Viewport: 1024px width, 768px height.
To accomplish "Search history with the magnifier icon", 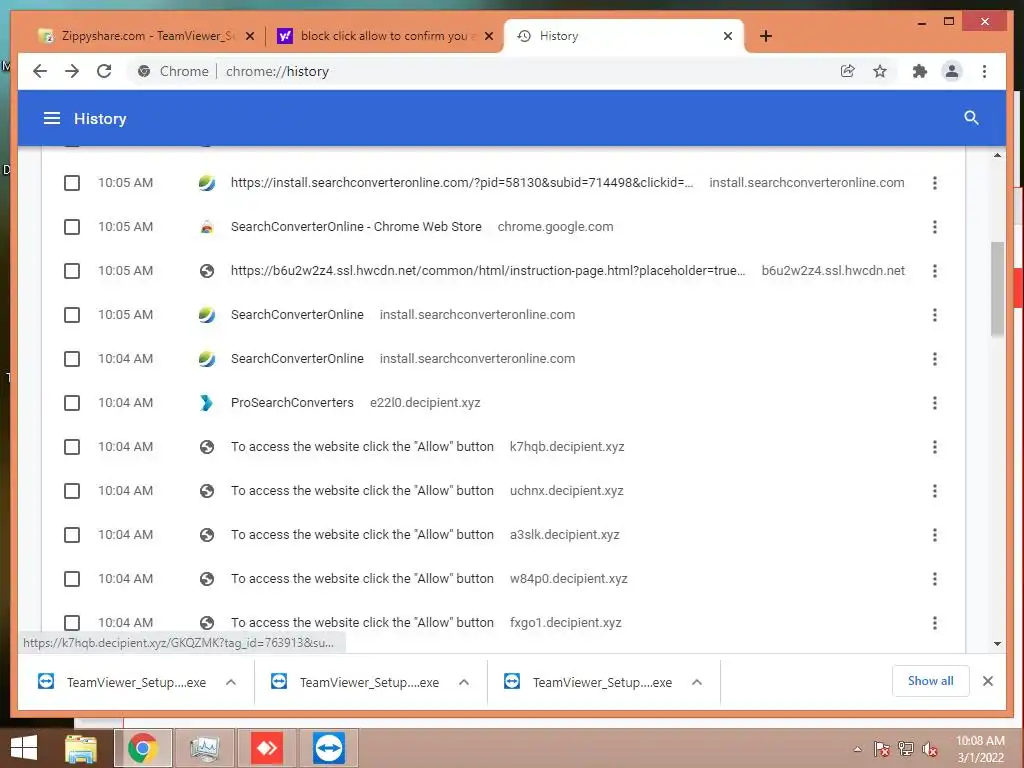I will click(x=971, y=118).
